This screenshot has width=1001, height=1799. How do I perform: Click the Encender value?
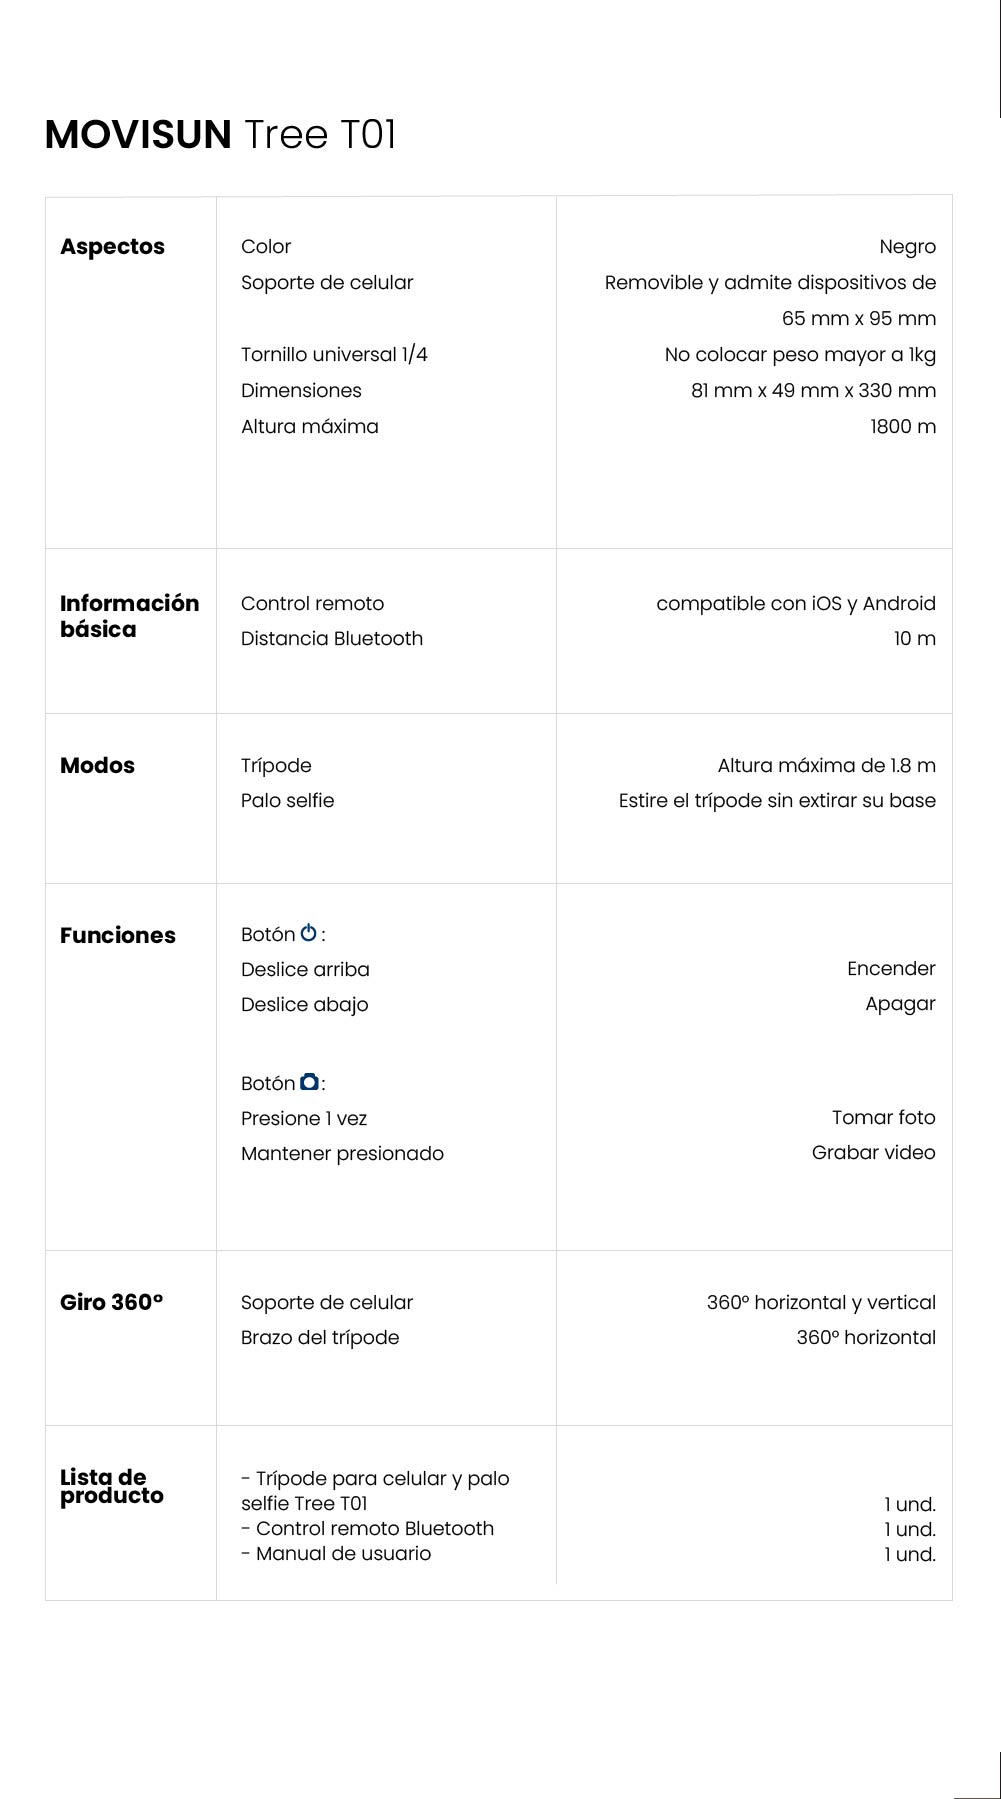tap(891, 969)
